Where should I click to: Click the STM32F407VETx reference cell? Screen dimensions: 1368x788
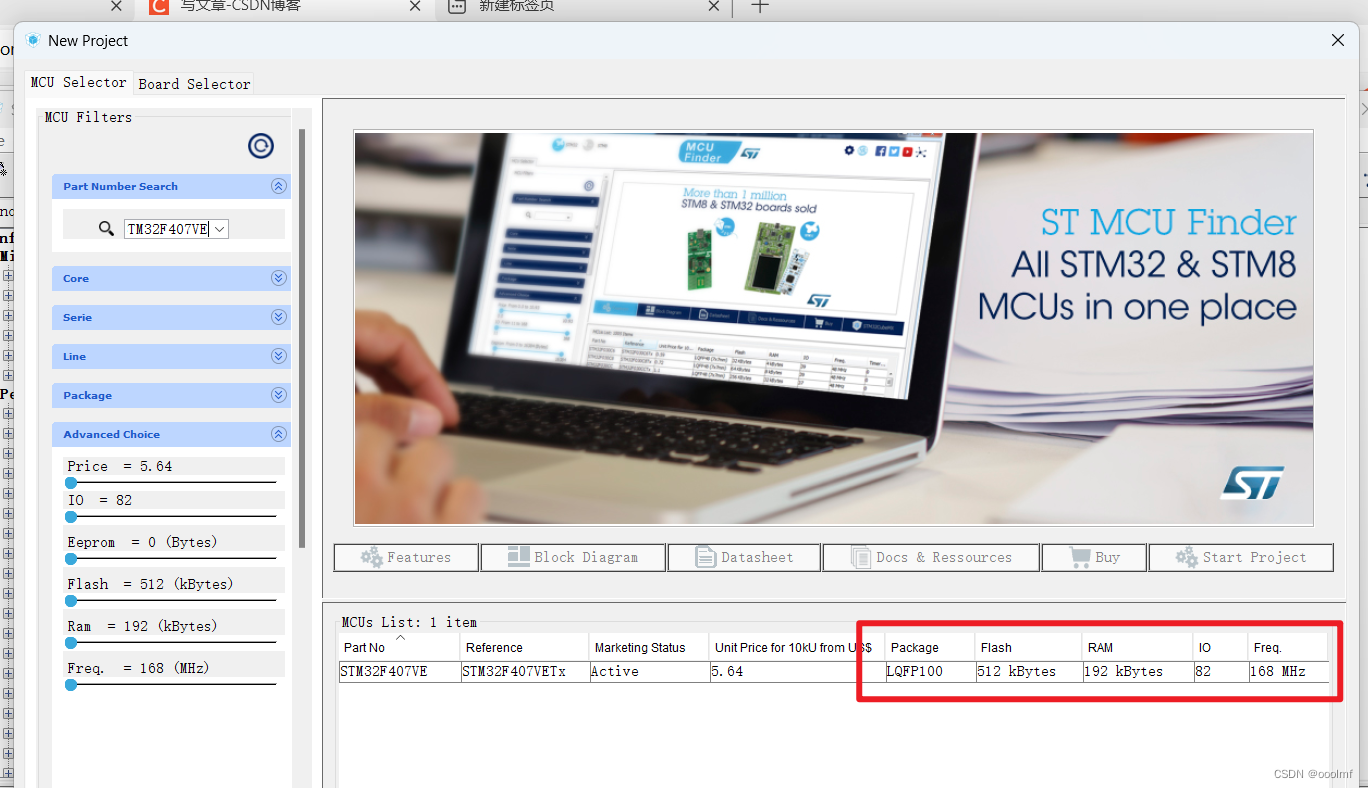pyautogui.click(x=524, y=672)
